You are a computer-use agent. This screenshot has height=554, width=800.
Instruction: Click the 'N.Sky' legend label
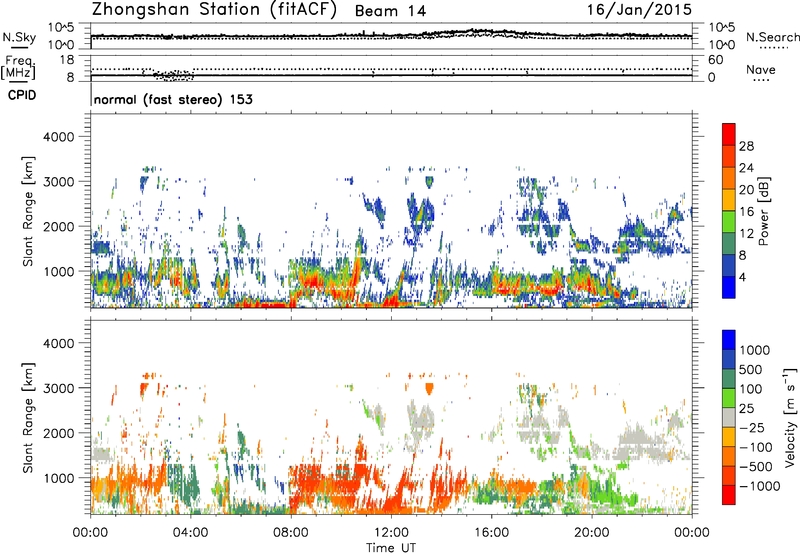point(19,37)
